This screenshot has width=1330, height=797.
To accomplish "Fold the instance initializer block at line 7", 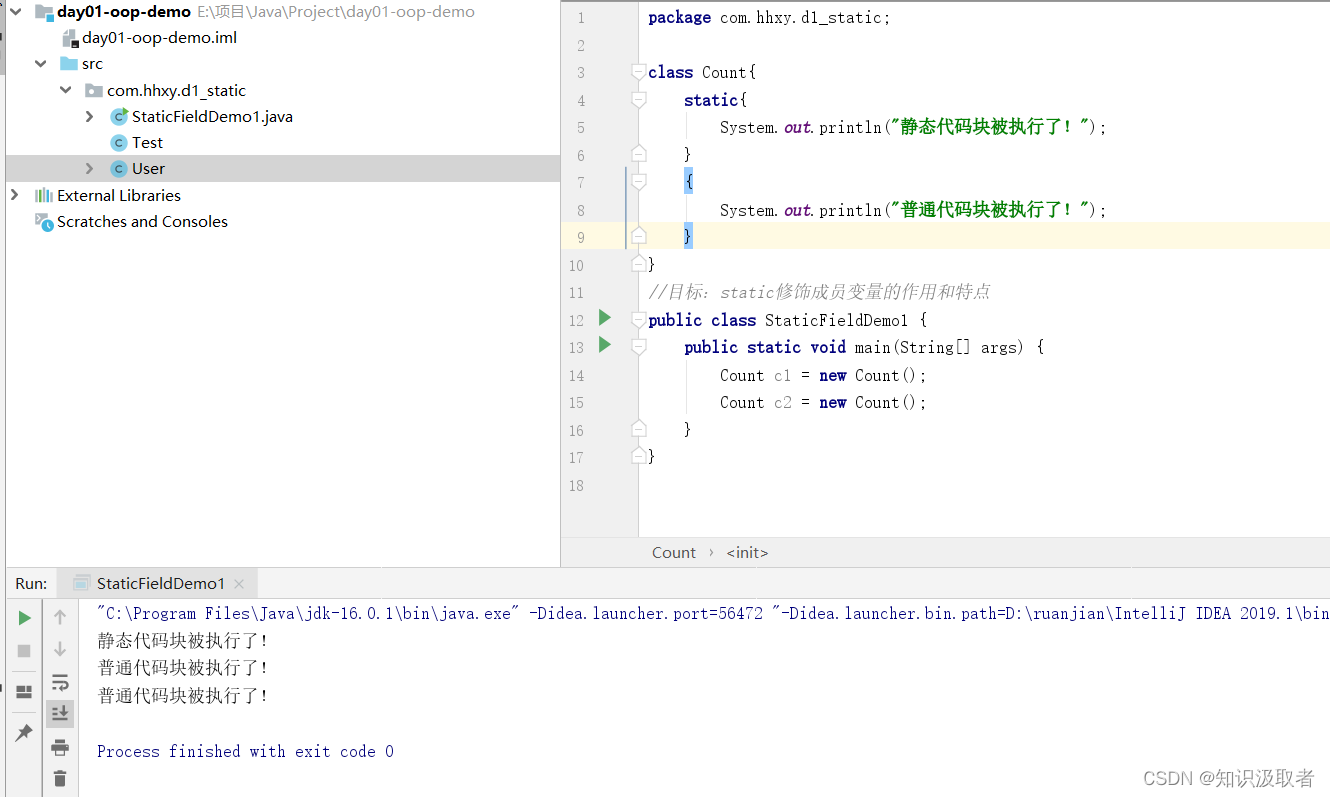I will click(639, 182).
